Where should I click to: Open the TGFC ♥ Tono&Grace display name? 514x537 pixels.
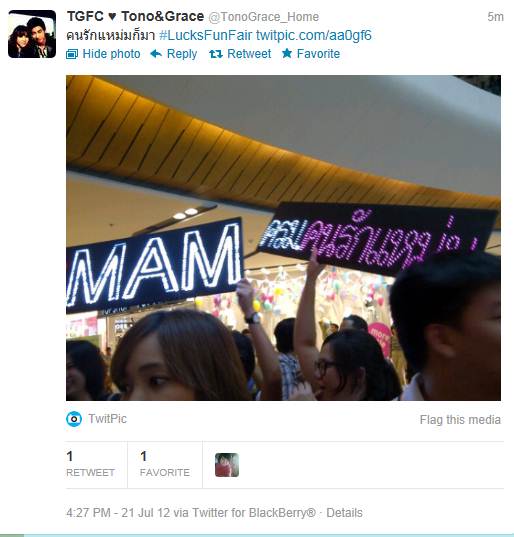coord(135,16)
